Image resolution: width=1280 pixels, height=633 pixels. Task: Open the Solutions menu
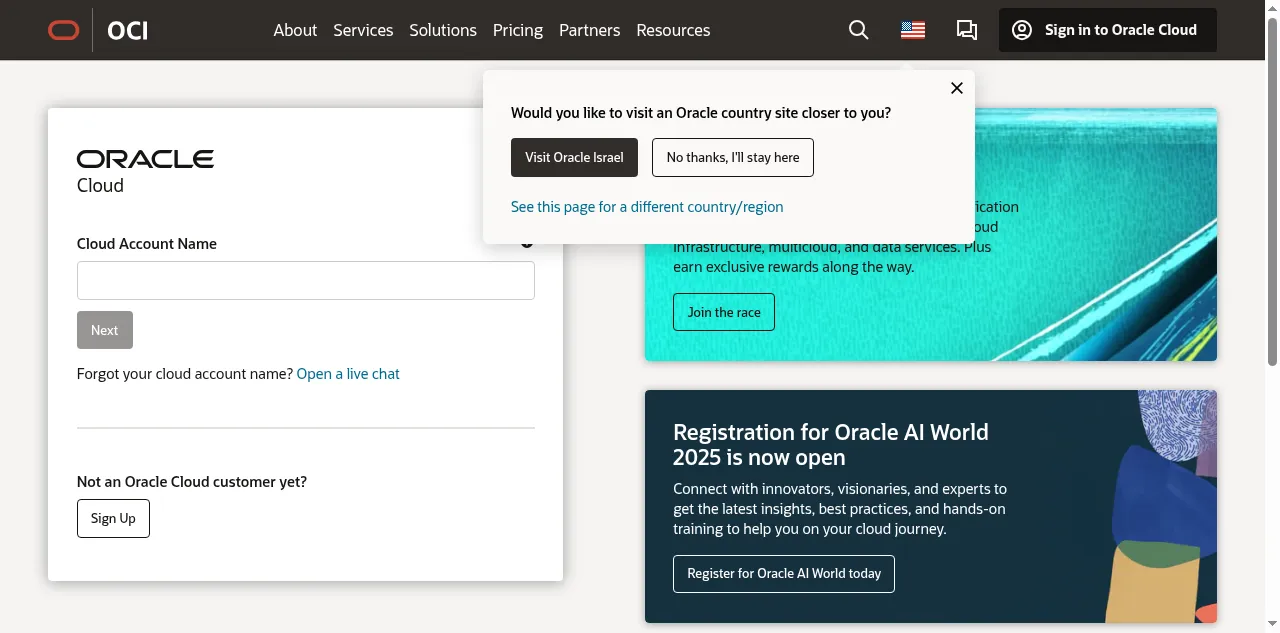click(443, 30)
